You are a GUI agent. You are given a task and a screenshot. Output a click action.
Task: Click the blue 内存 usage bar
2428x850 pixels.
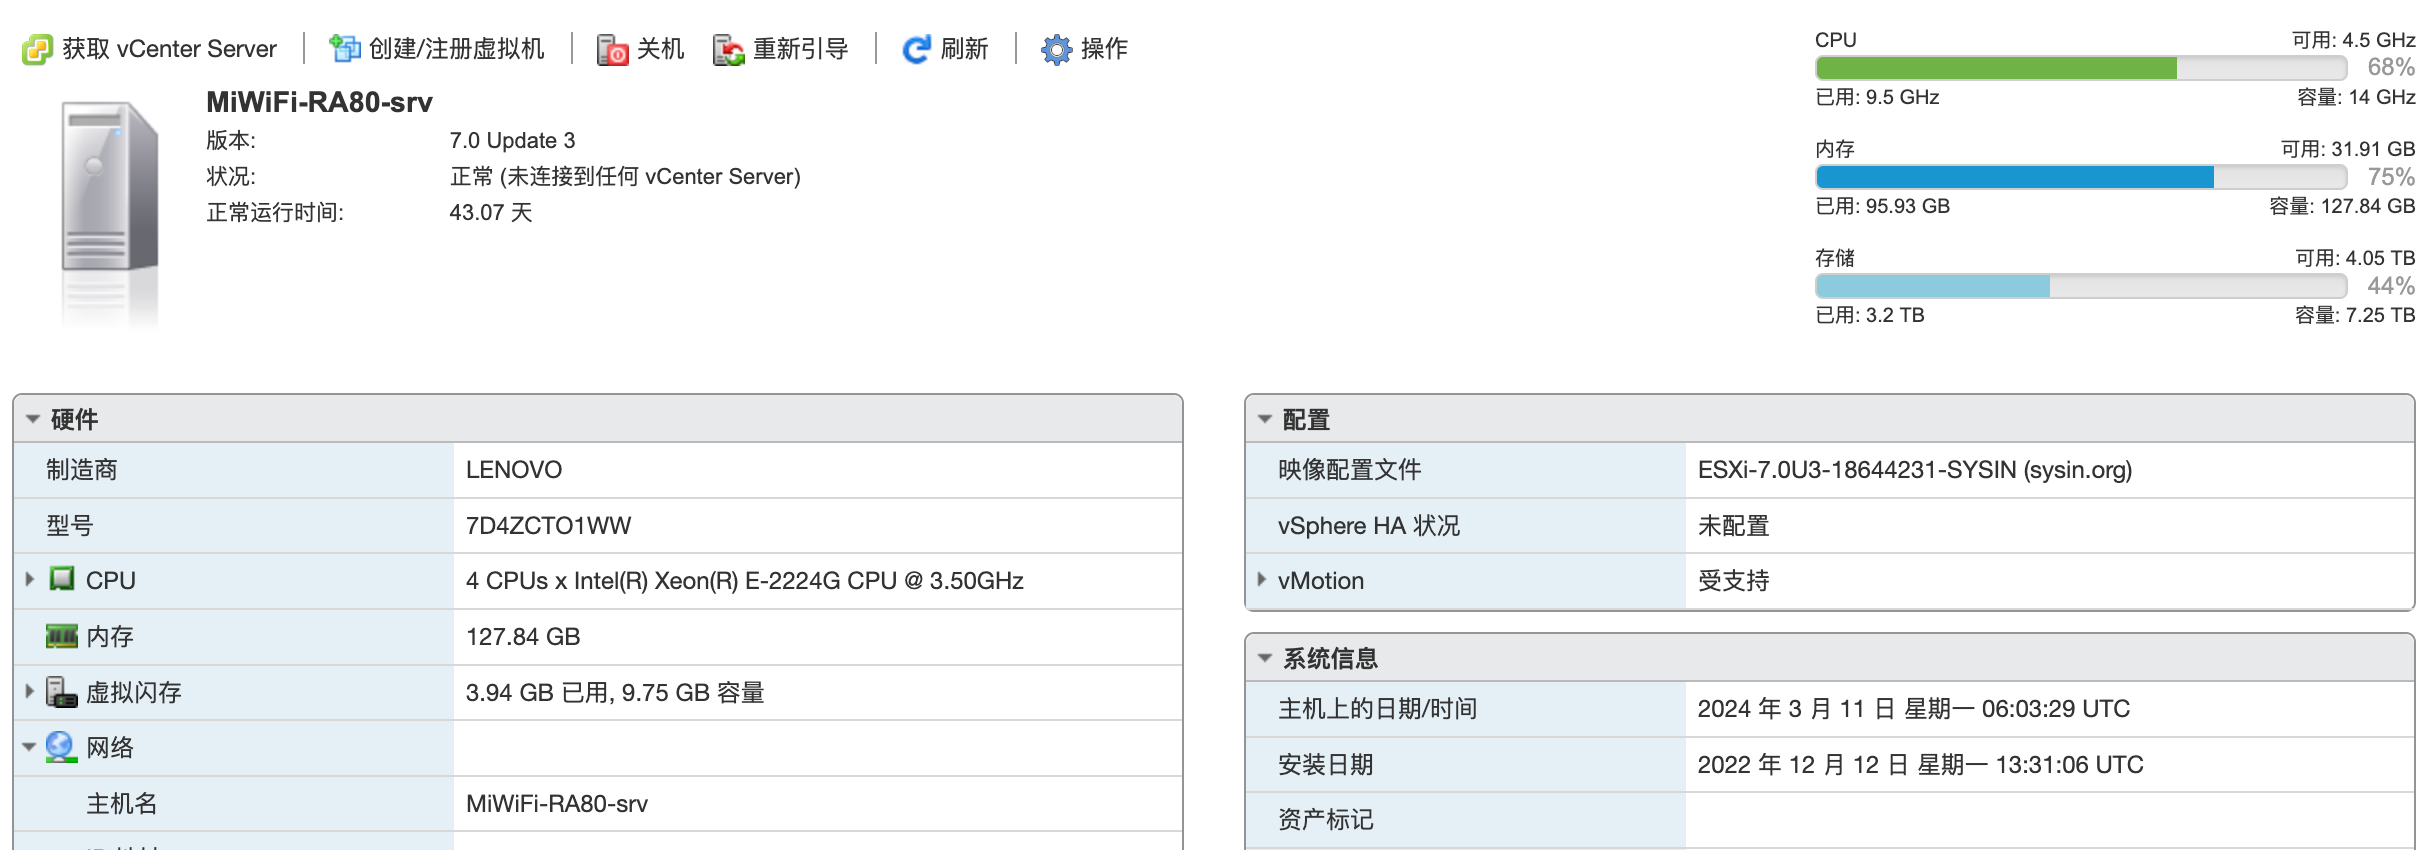tap(2014, 177)
